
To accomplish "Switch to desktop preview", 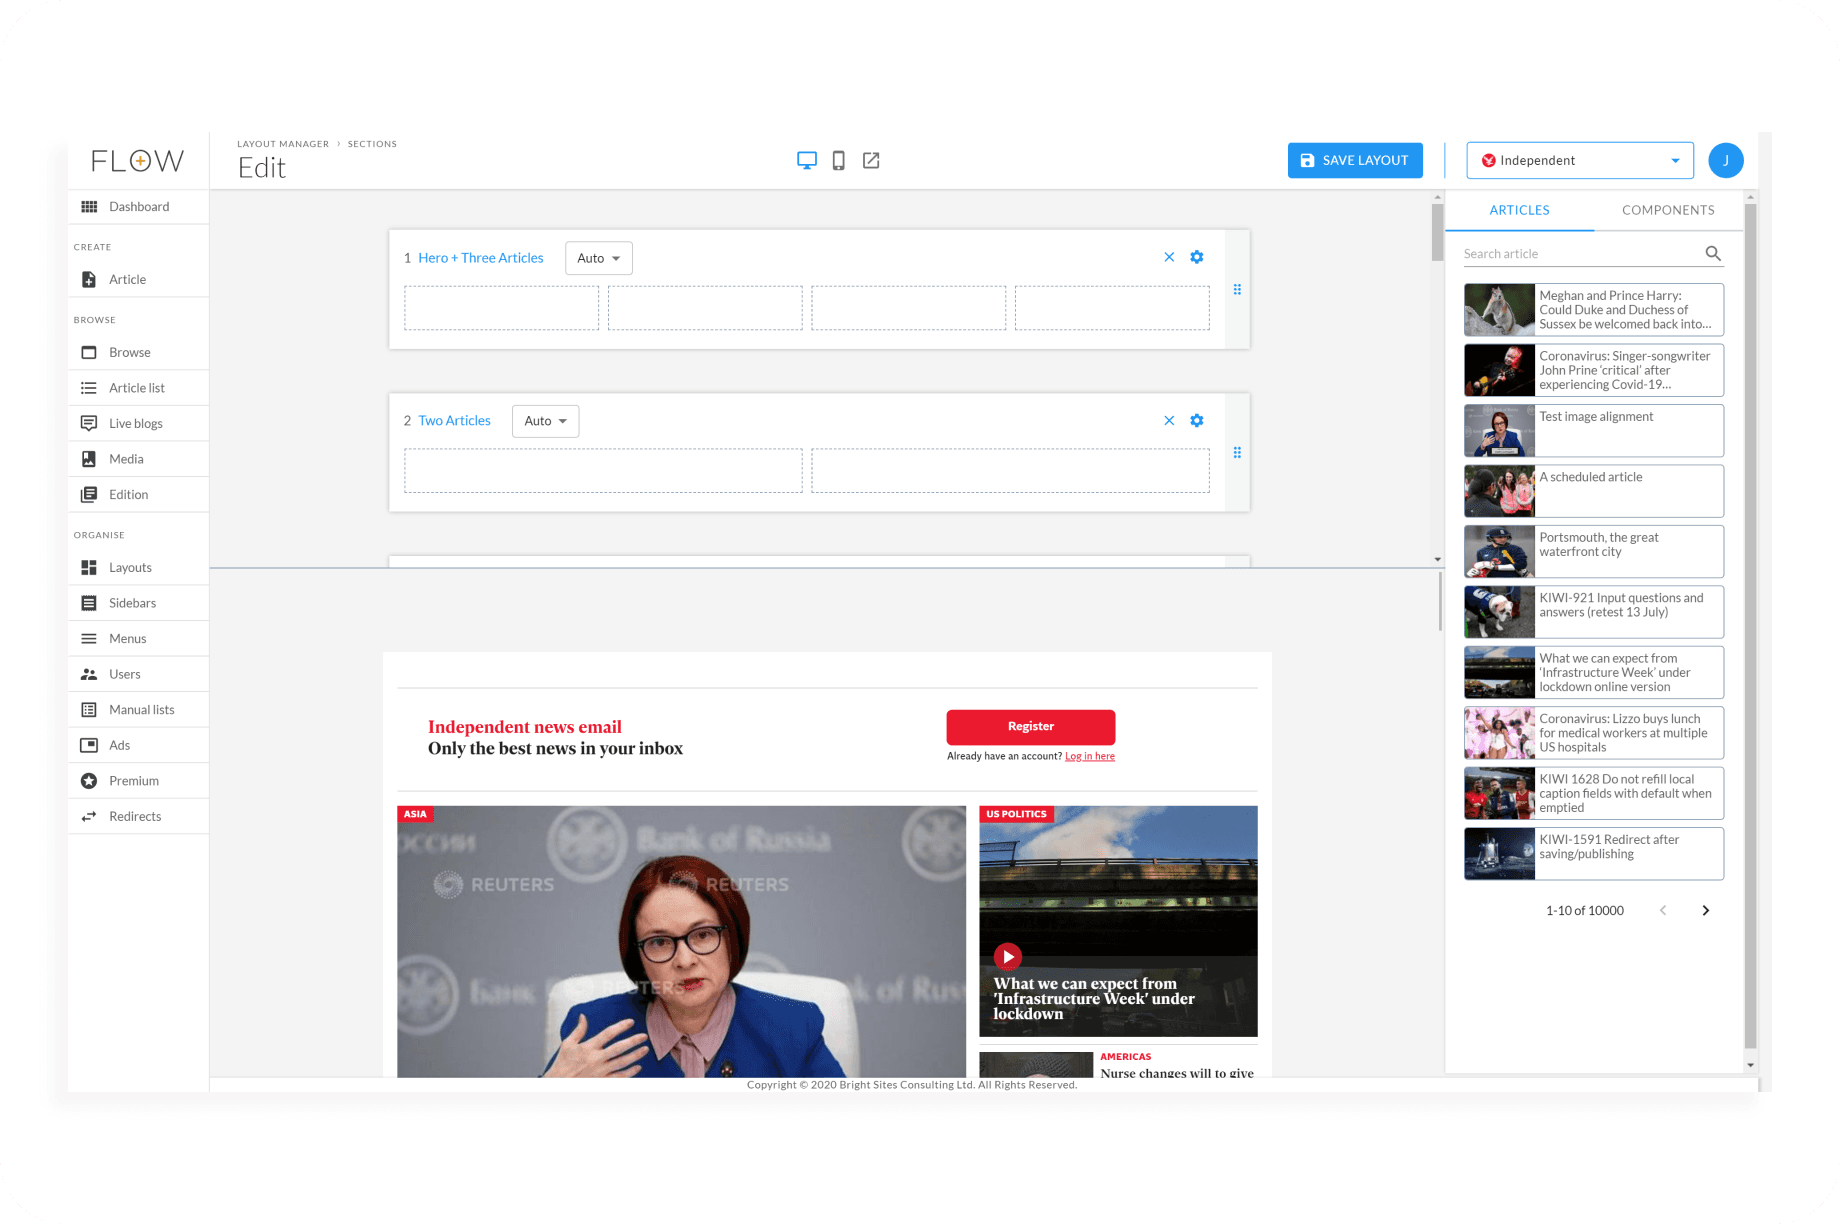I will 807,160.
